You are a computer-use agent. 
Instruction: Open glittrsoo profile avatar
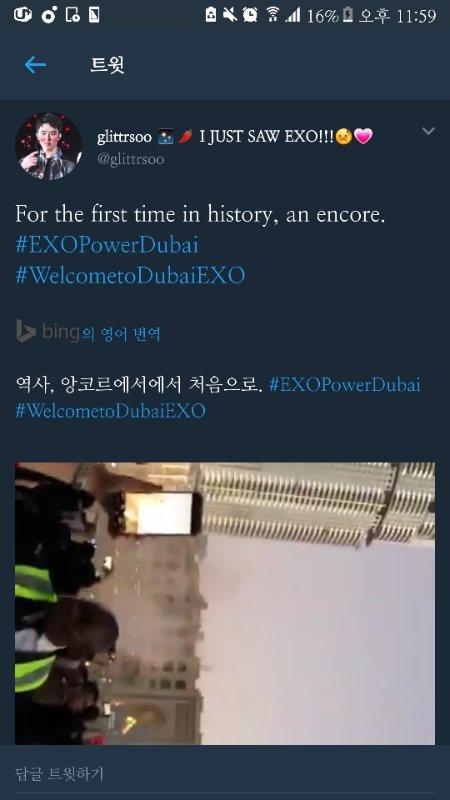tap(48, 146)
